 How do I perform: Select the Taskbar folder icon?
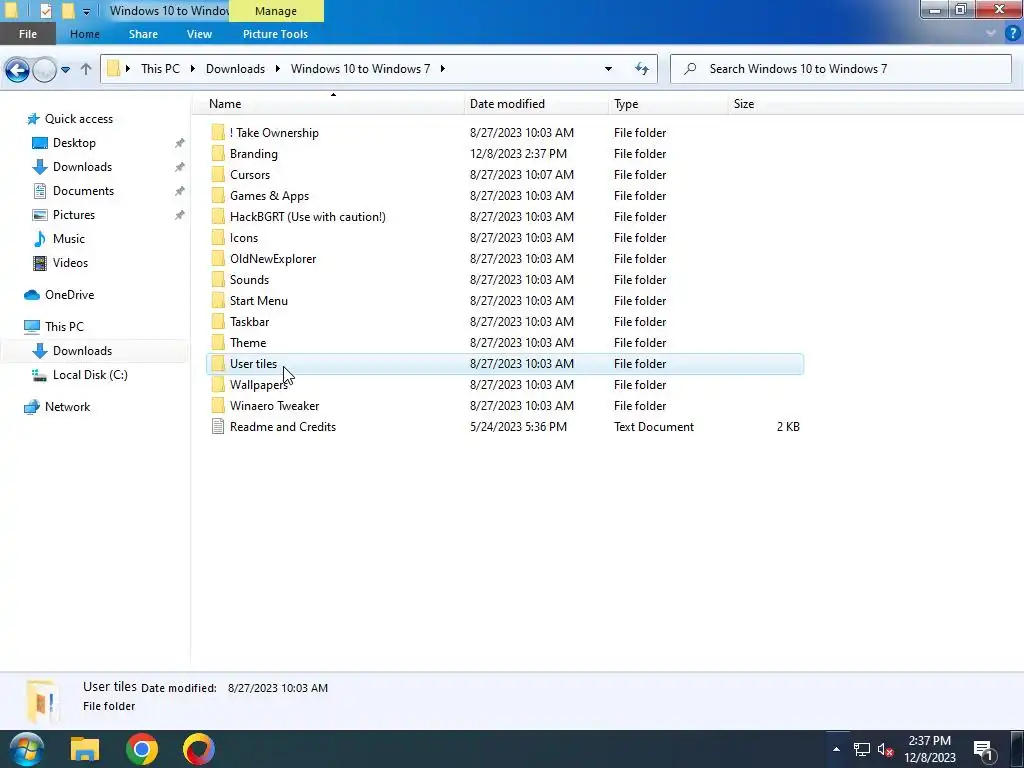218,321
